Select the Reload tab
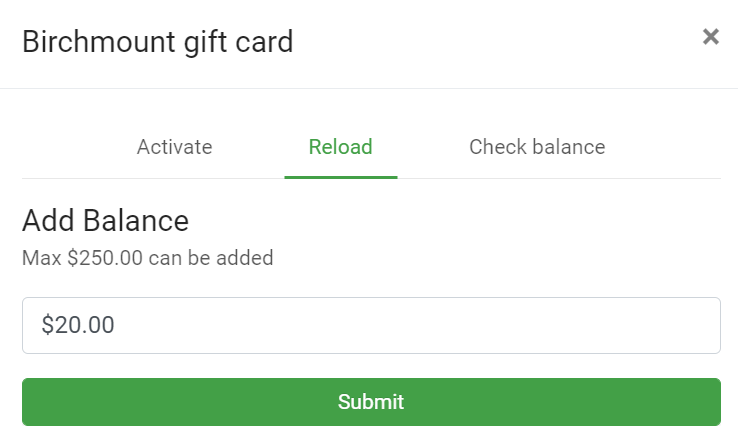The width and height of the screenshot is (738, 446). (340, 147)
